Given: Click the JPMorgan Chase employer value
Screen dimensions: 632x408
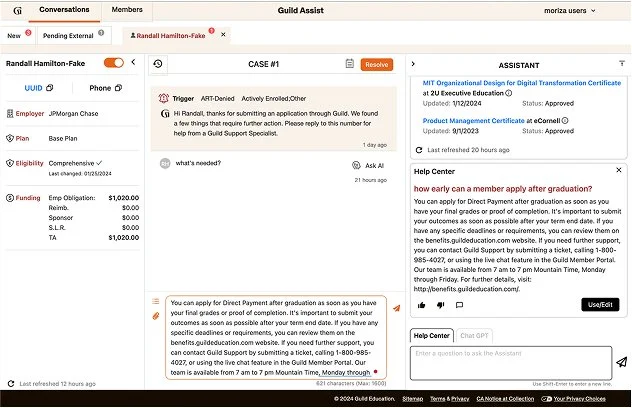Looking at the screenshot, I should coord(73,114).
